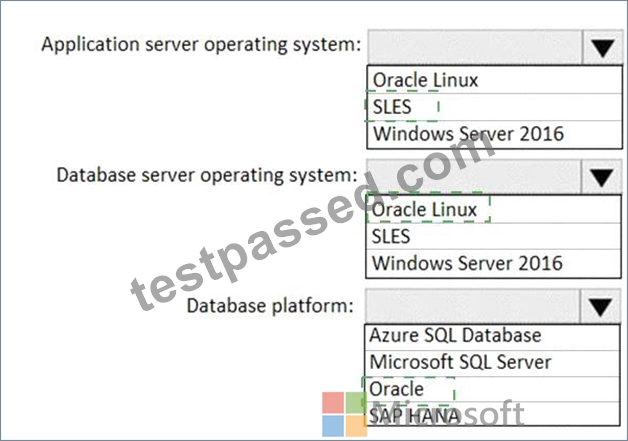Select Azure SQL Database as platform
This screenshot has width=628, height=441.
pos(492,337)
